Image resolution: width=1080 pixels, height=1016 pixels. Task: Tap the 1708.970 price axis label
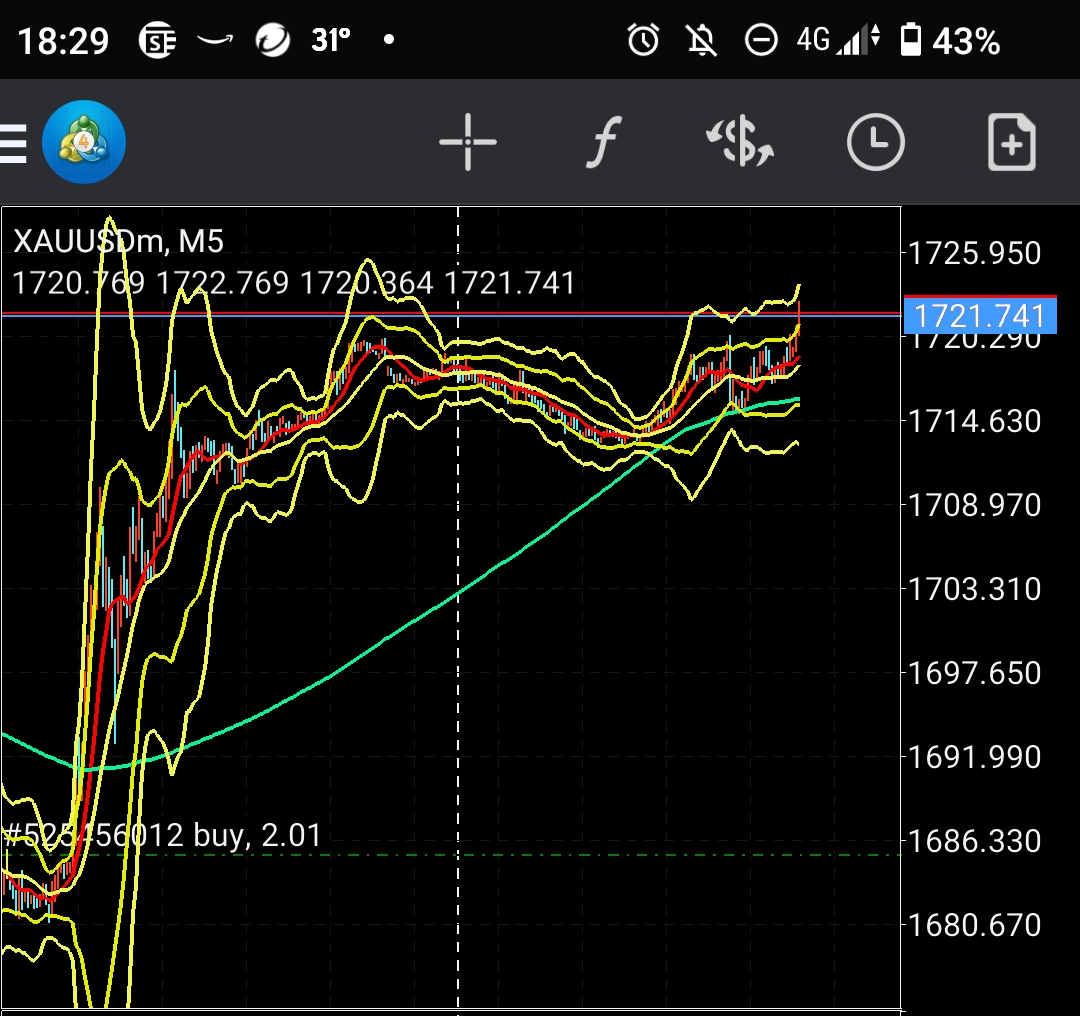point(974,505)
